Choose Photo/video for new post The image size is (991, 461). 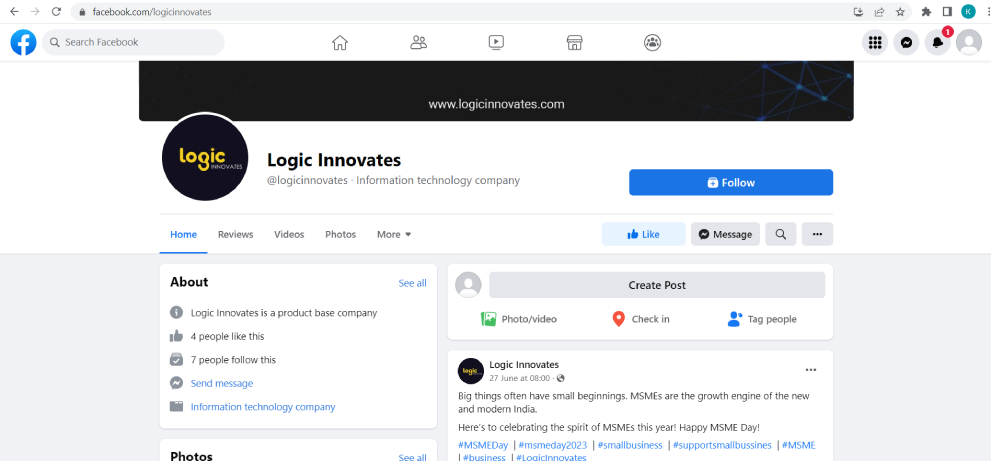tap(519, 319)
